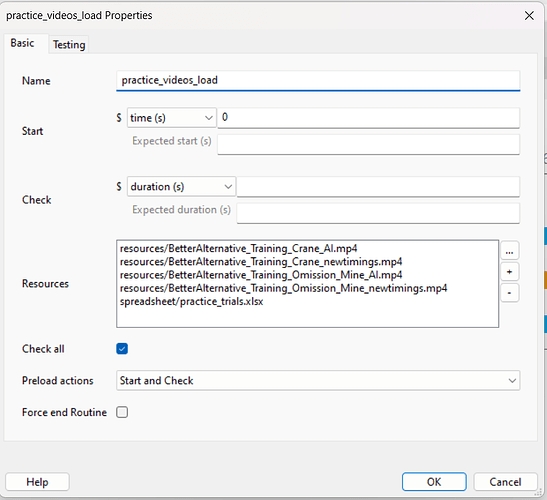Screen dimensions: 547x500
Task: Focus the Start time value field
Action: click(368, 118)
